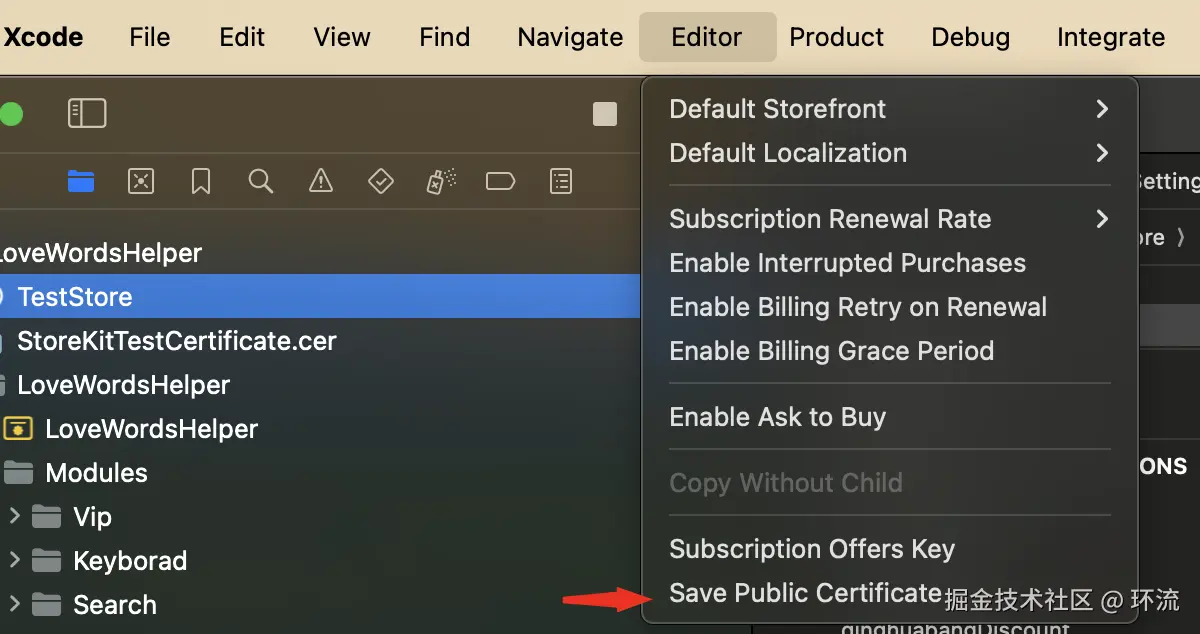Screen dimensions: 1200x634
Task: Enable Interrupted Purchases menu option
Action: (x=890, y=263)
